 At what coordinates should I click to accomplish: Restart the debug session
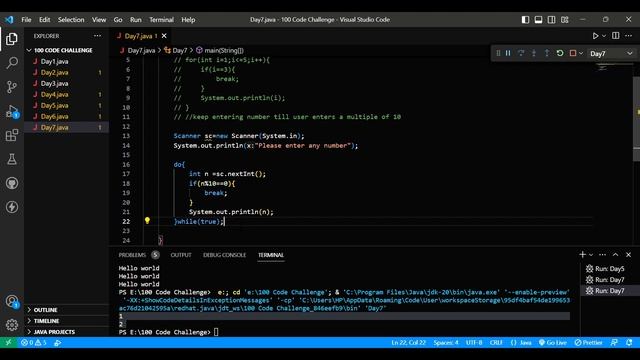click(560, 53)
